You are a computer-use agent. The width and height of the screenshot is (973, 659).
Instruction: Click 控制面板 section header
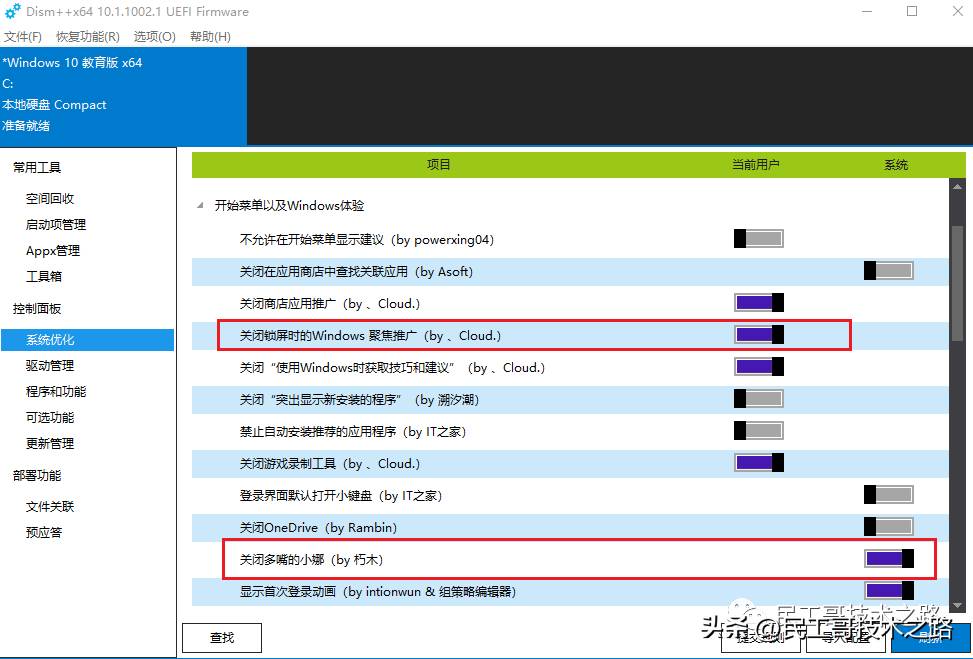click(x=37, y=308)
